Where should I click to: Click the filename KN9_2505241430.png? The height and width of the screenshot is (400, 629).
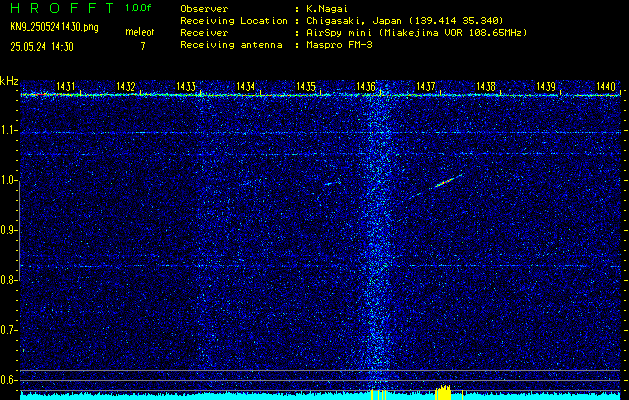55,27
